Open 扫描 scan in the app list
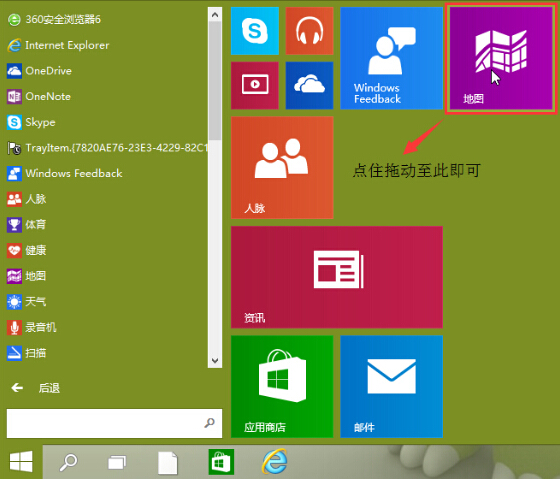 point(27,353)
